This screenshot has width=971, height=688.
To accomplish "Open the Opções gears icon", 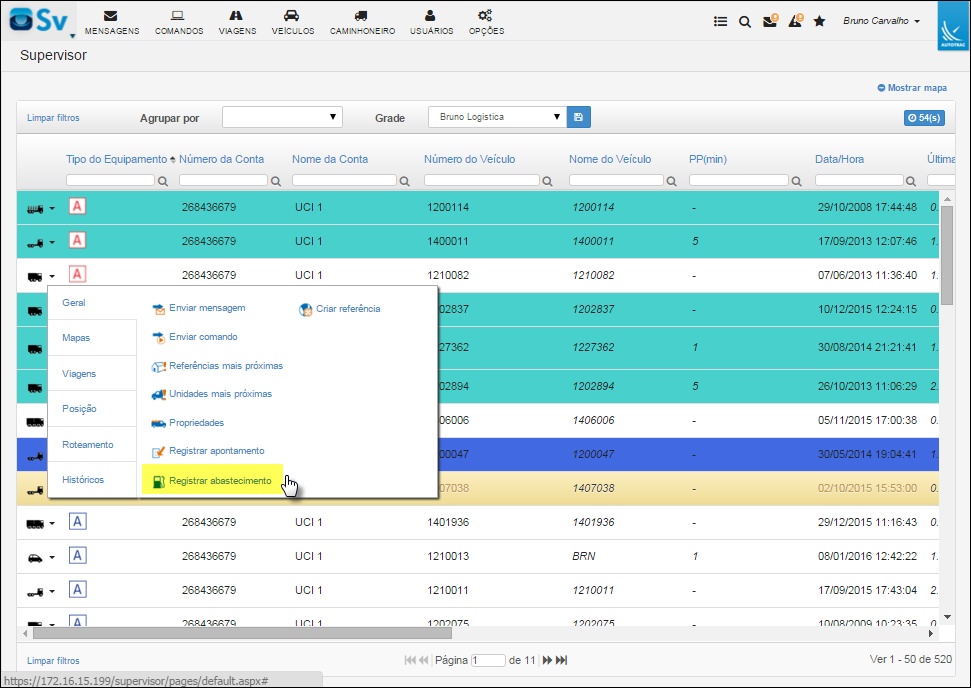I will (486, 17).
